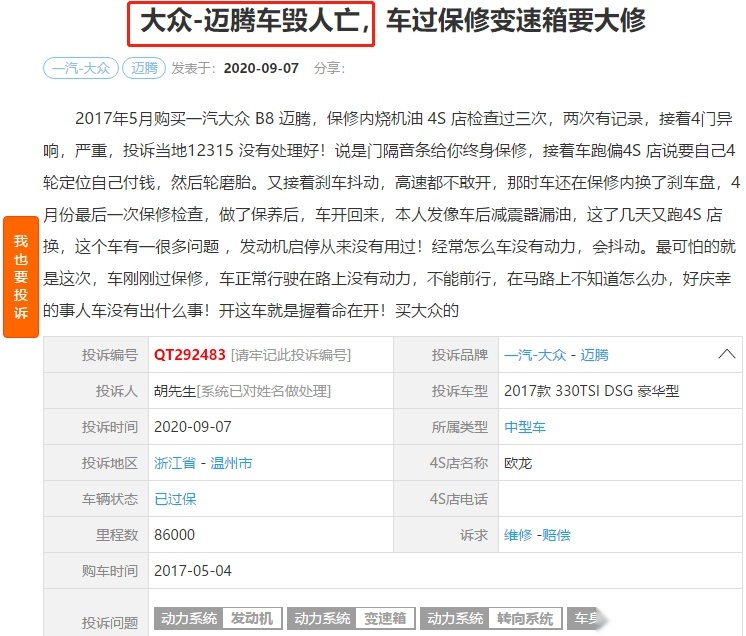
Task: Click the publish date 2020-09-07 near the tags
Action: coord(261,68)
